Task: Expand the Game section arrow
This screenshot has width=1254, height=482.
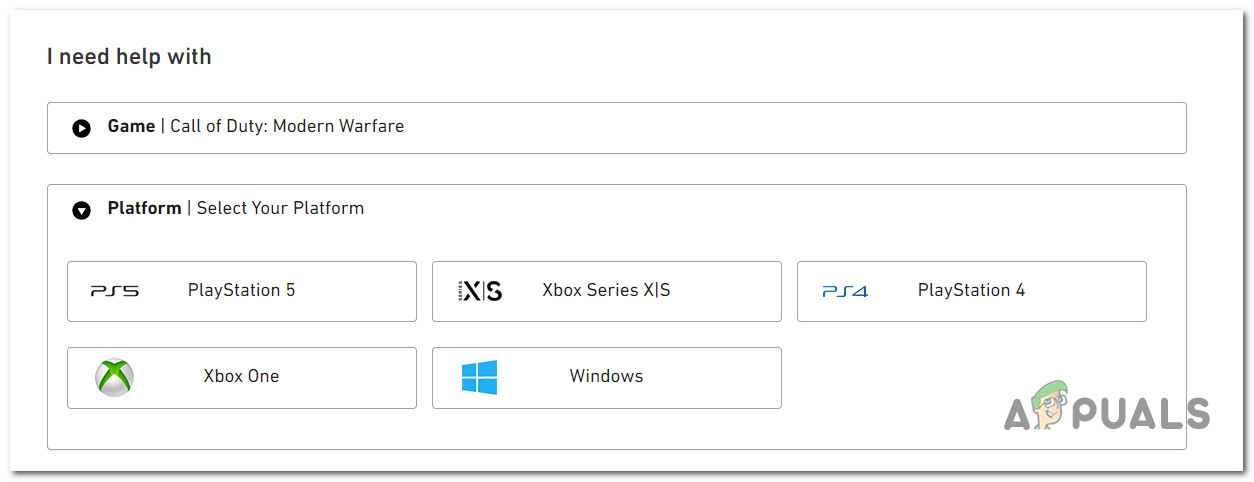Action: 82,128
